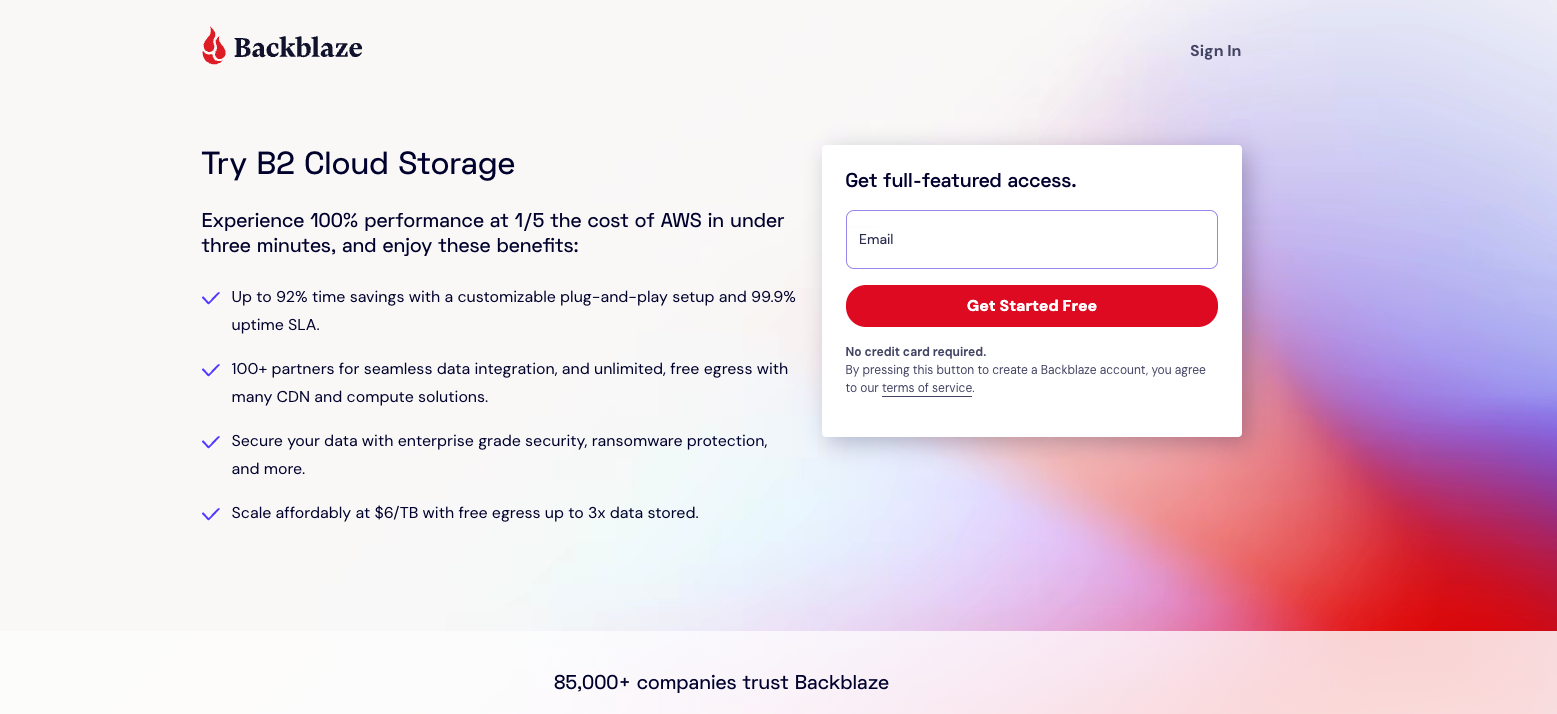Click the free egress CDN bullet text
This screenshot has height=714, width=1557.
[x=510, y=383]
